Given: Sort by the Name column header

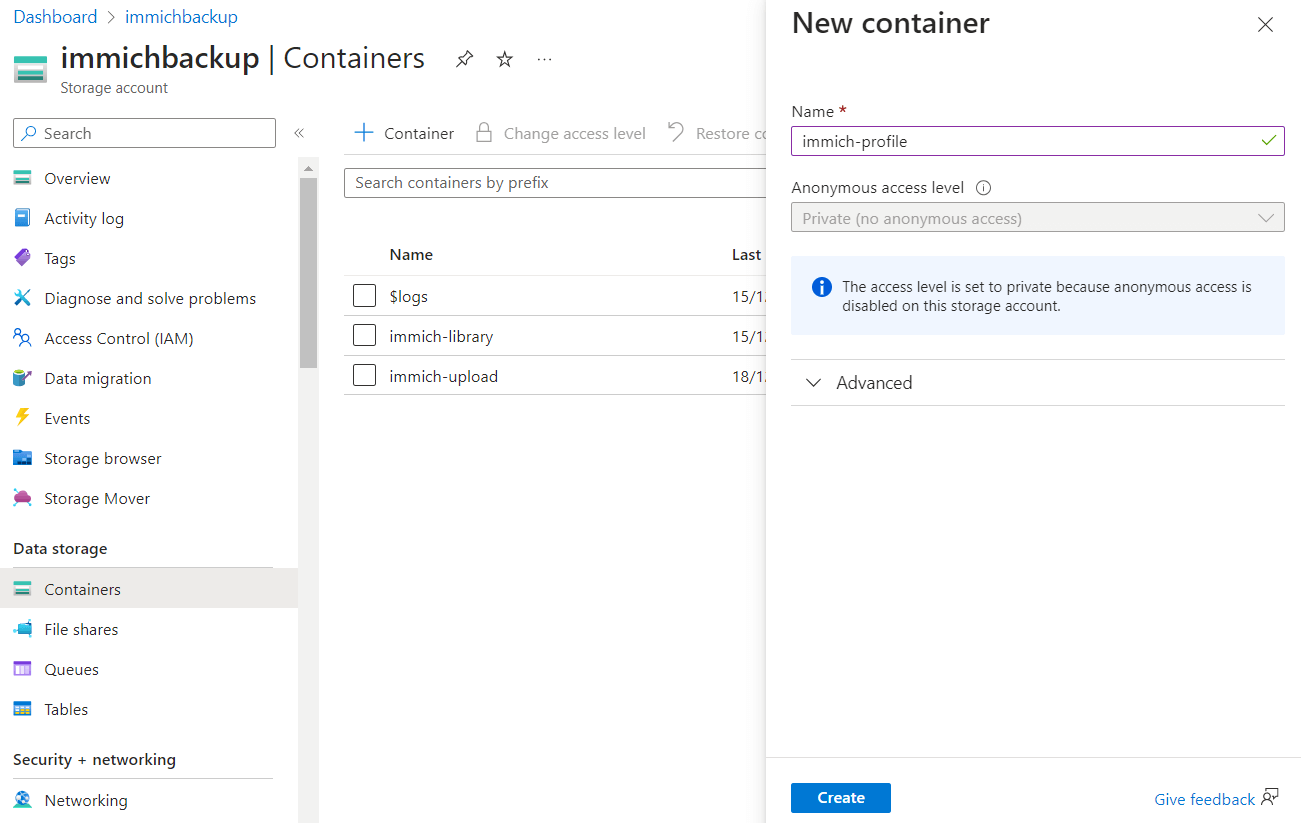Looking at the screenshot, I should pyautogui.click(x=411, y=255).
